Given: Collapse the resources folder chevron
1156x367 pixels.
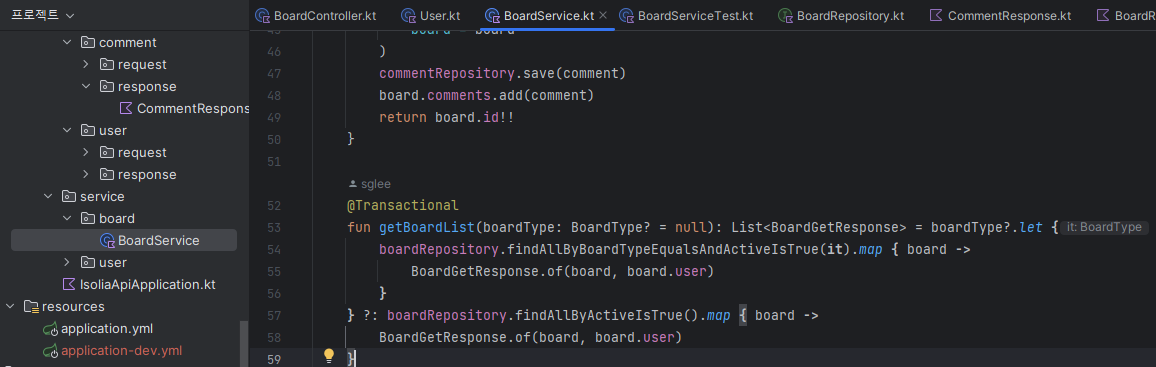Looking at the screenshot, I should pyautogui.click(x=10, y=307).
